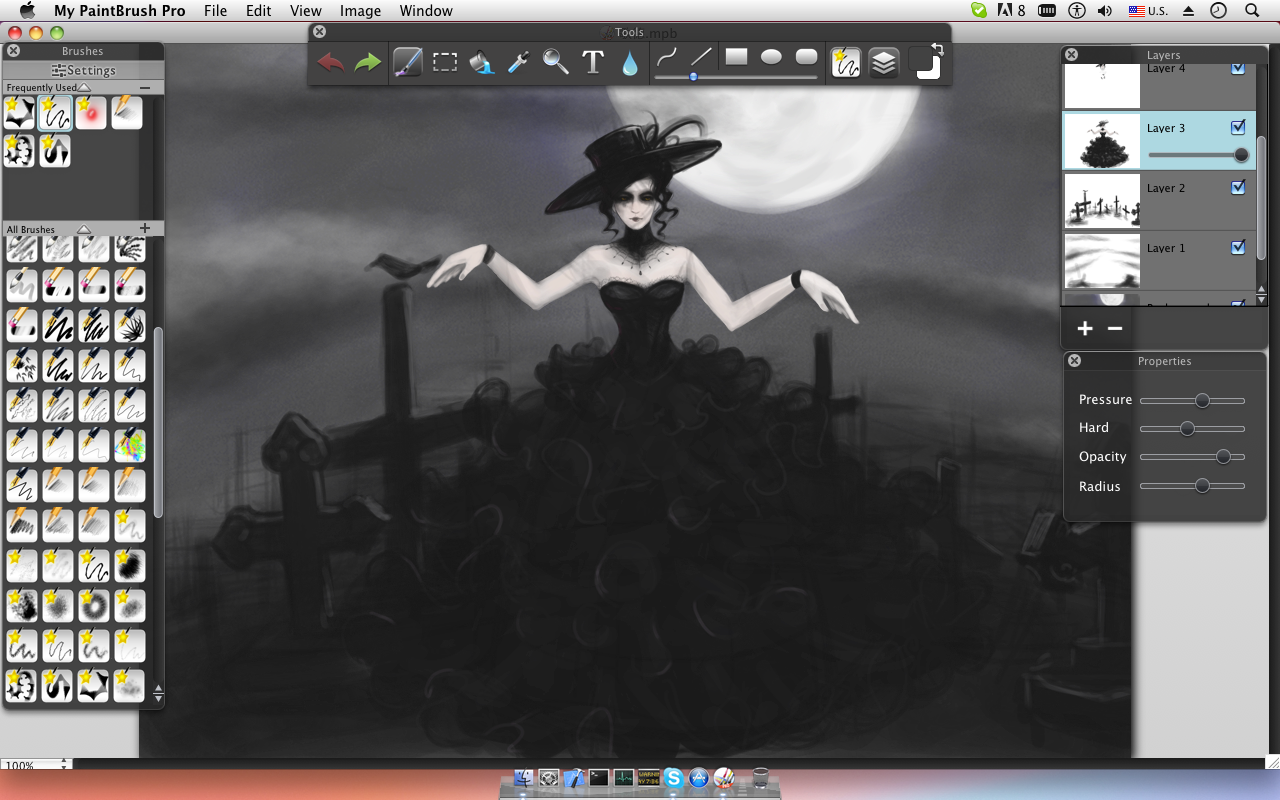Choose the Ellipse shape tool
Screen dimensions: 1280x800
click(x=771, y=57)
